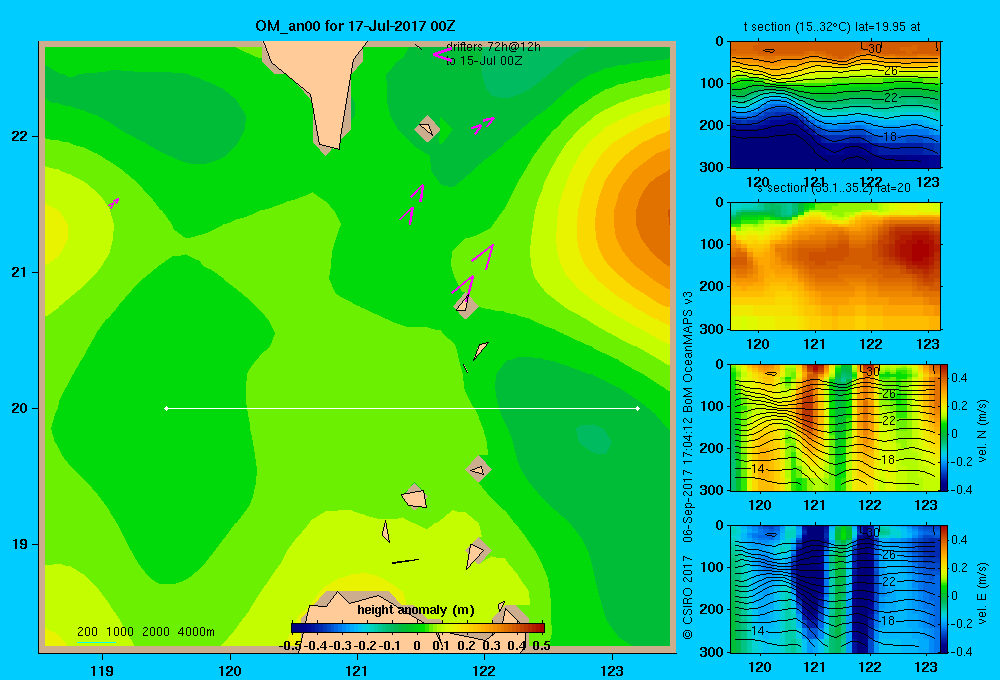1000x680 pixels.
Task: Click the magenta drifter arrow beside 'drifters 72h@12h'
Action: tap(442, 54)
